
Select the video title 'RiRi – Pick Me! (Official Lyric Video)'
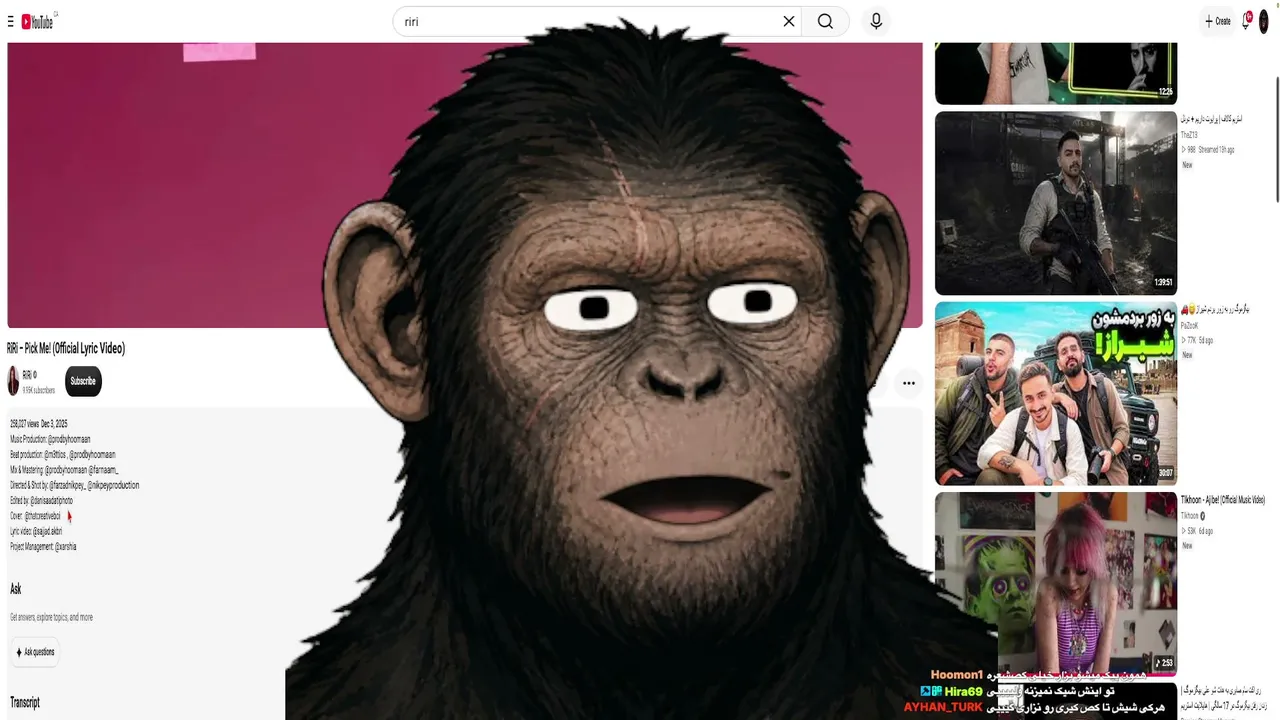[66, 348]
